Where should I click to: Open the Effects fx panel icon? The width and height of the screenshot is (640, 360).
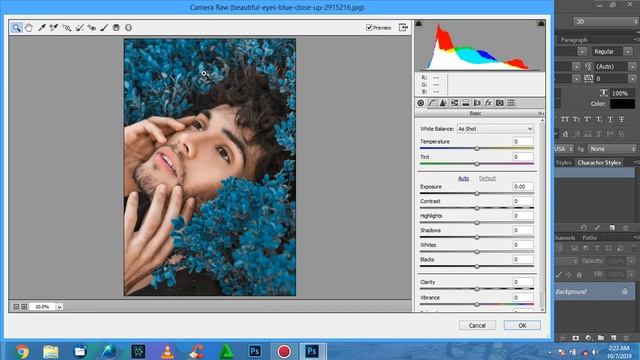(488, 103)
